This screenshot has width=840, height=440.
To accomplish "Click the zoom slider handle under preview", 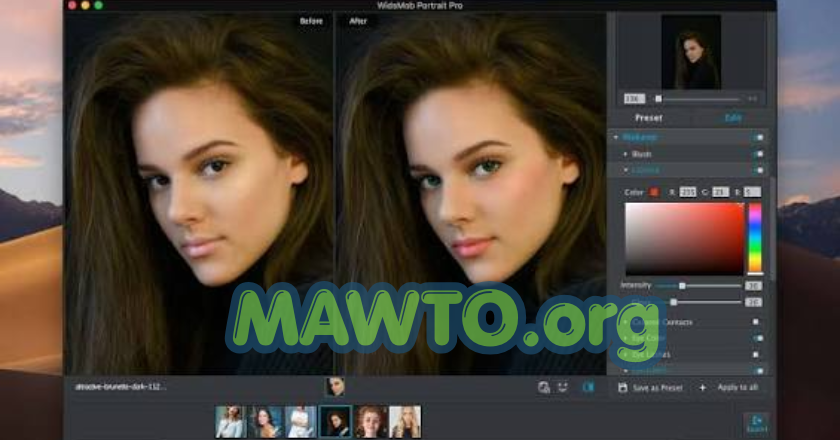I will pyautogui.click(x=658, y=99).
